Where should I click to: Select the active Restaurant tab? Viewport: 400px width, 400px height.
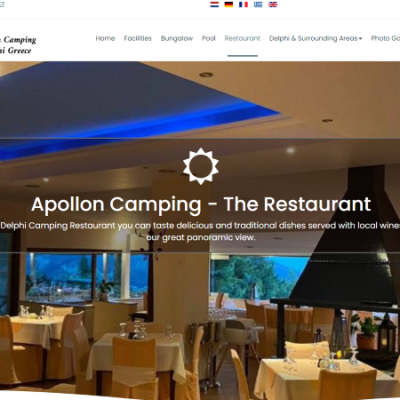point(242,38)
